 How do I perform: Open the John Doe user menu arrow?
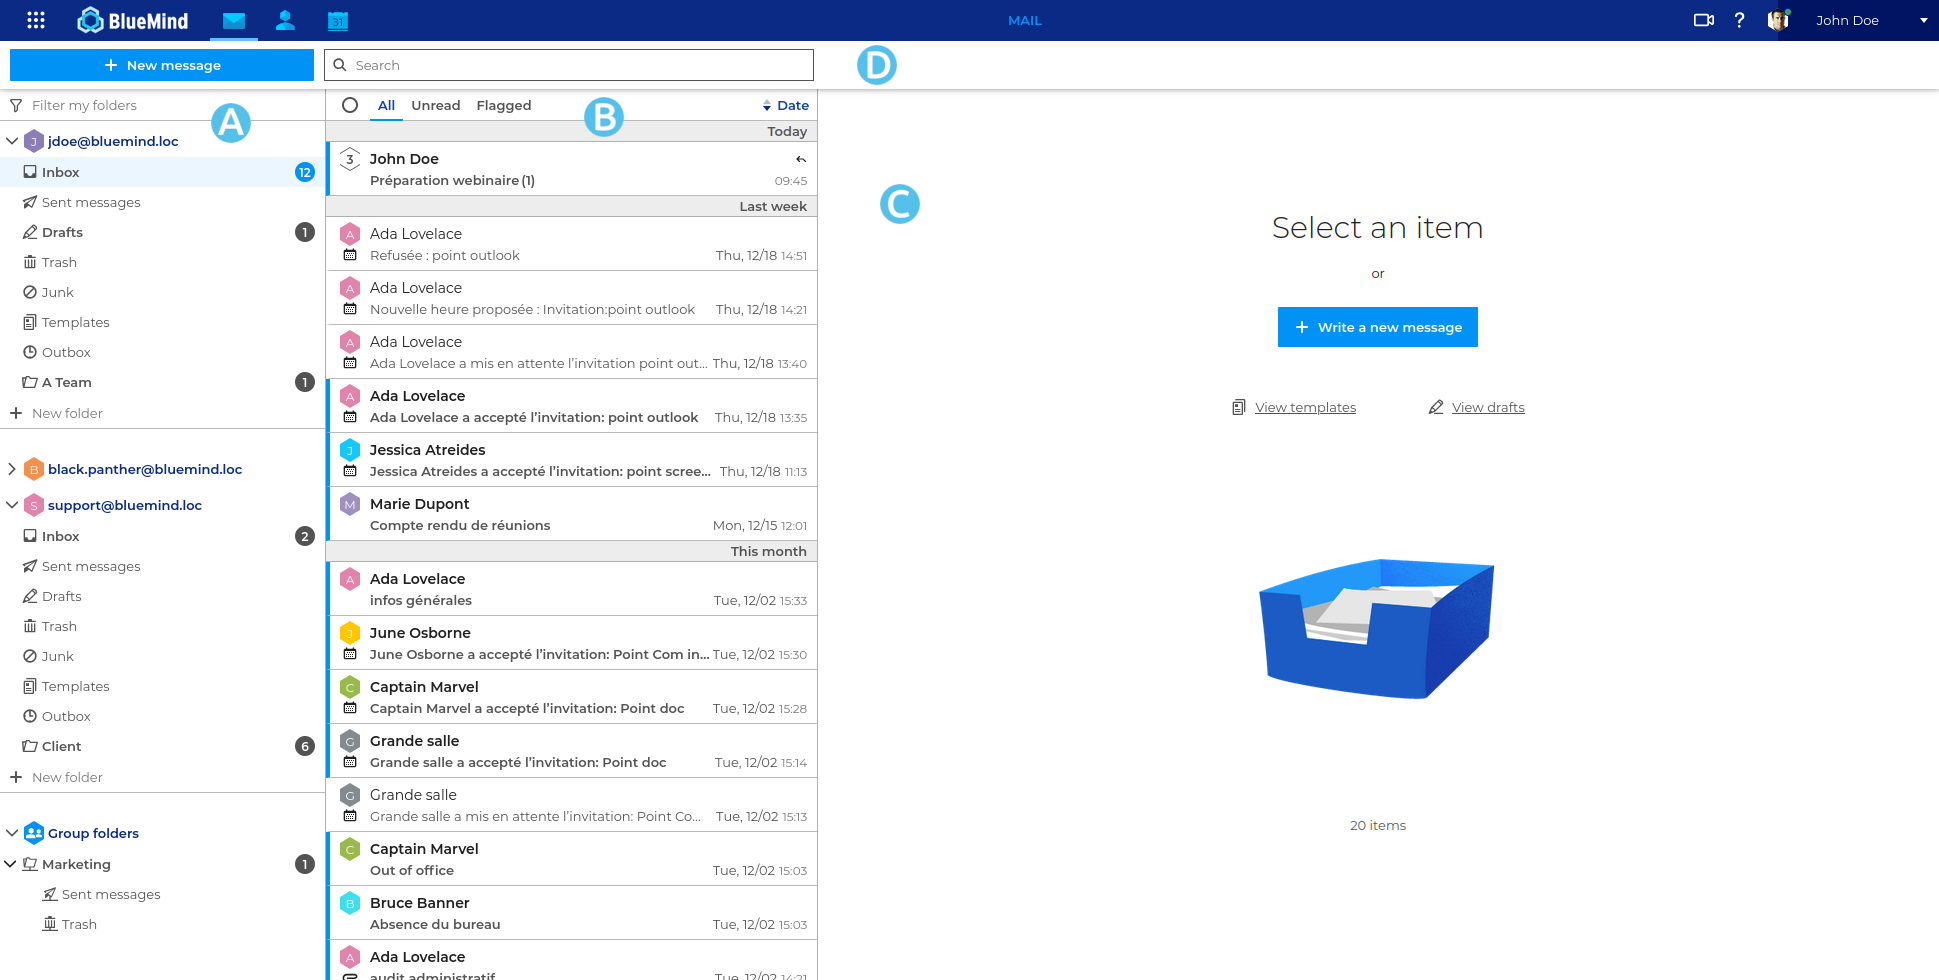(x=1923, y=20)
